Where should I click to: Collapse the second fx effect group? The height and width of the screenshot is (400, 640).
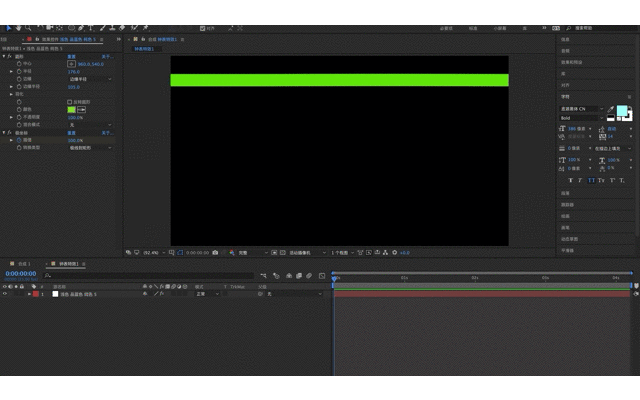click(4, 133)
